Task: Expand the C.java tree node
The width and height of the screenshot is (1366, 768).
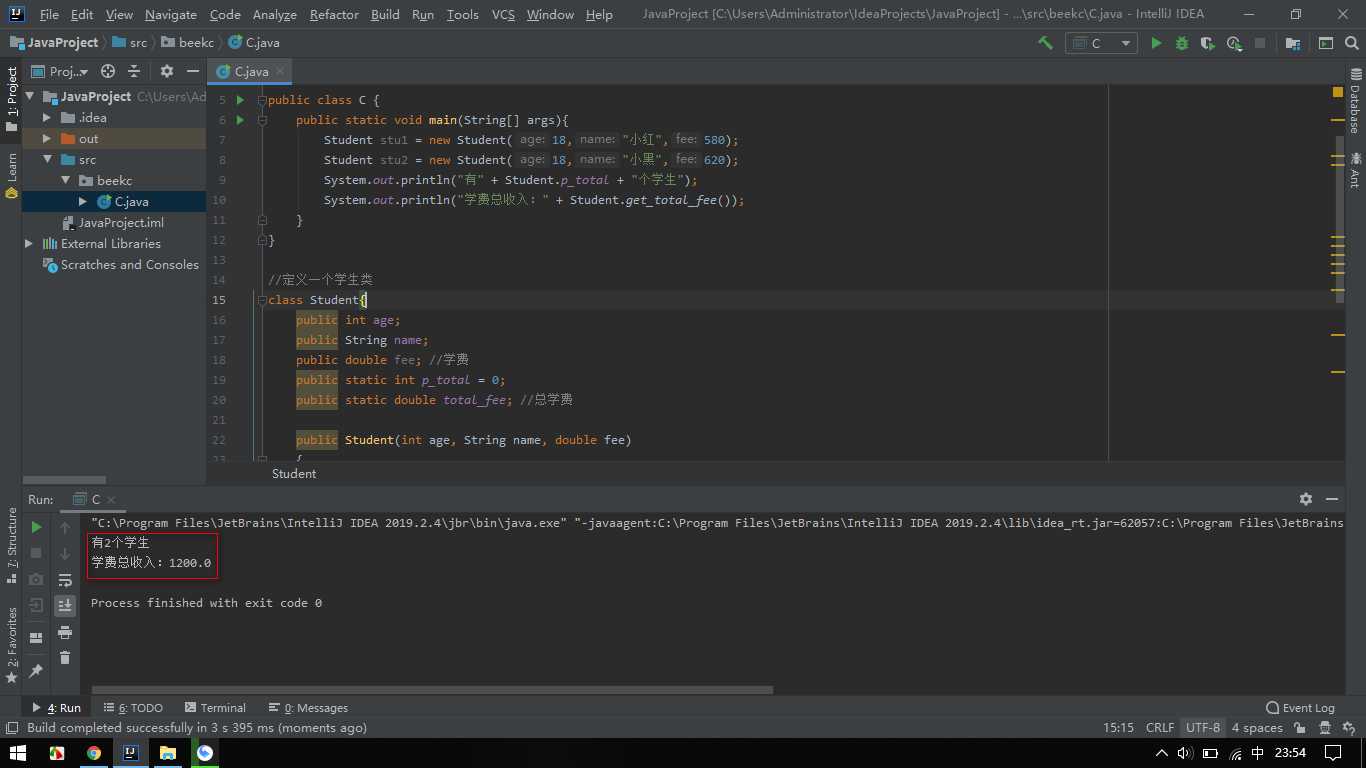Action: (x=84, y=201)
